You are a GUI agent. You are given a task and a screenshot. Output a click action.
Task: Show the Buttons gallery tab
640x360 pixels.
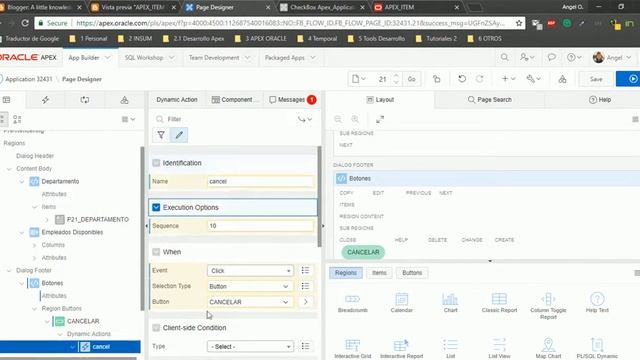(x=412, y=273)
